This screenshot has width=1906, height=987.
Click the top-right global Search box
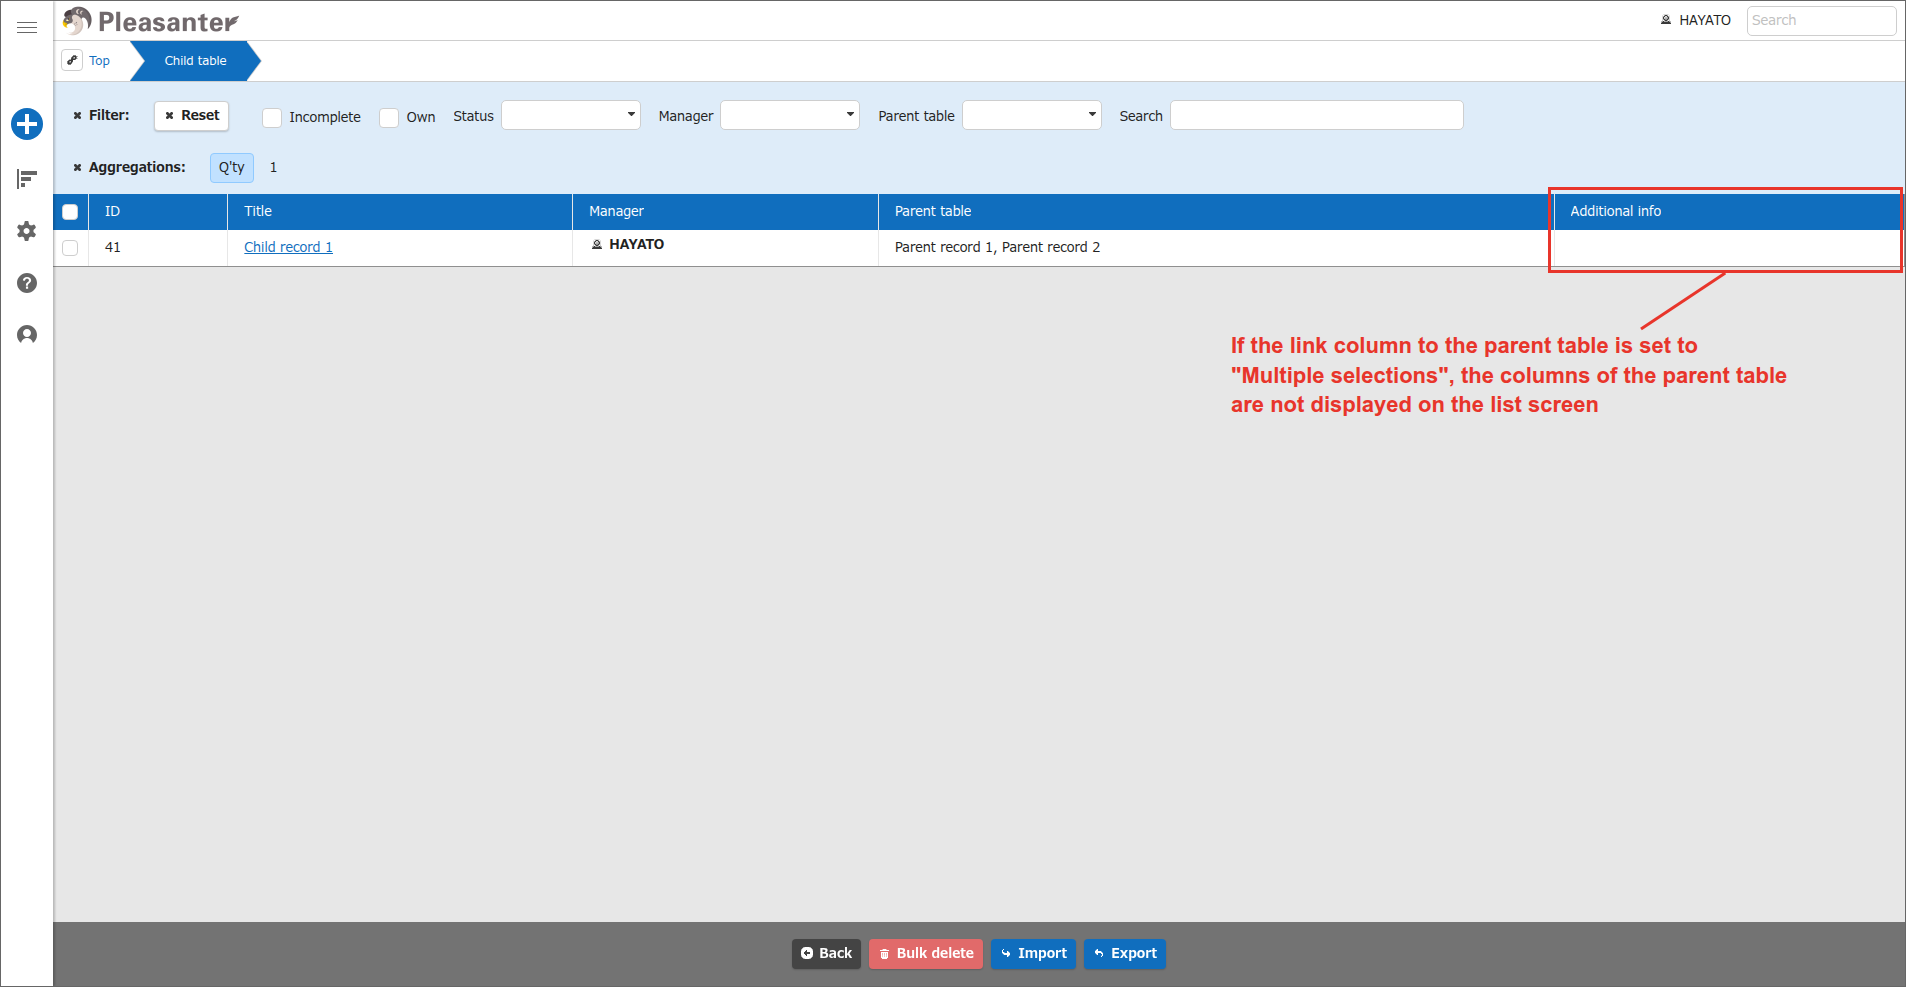[1821, 20]
